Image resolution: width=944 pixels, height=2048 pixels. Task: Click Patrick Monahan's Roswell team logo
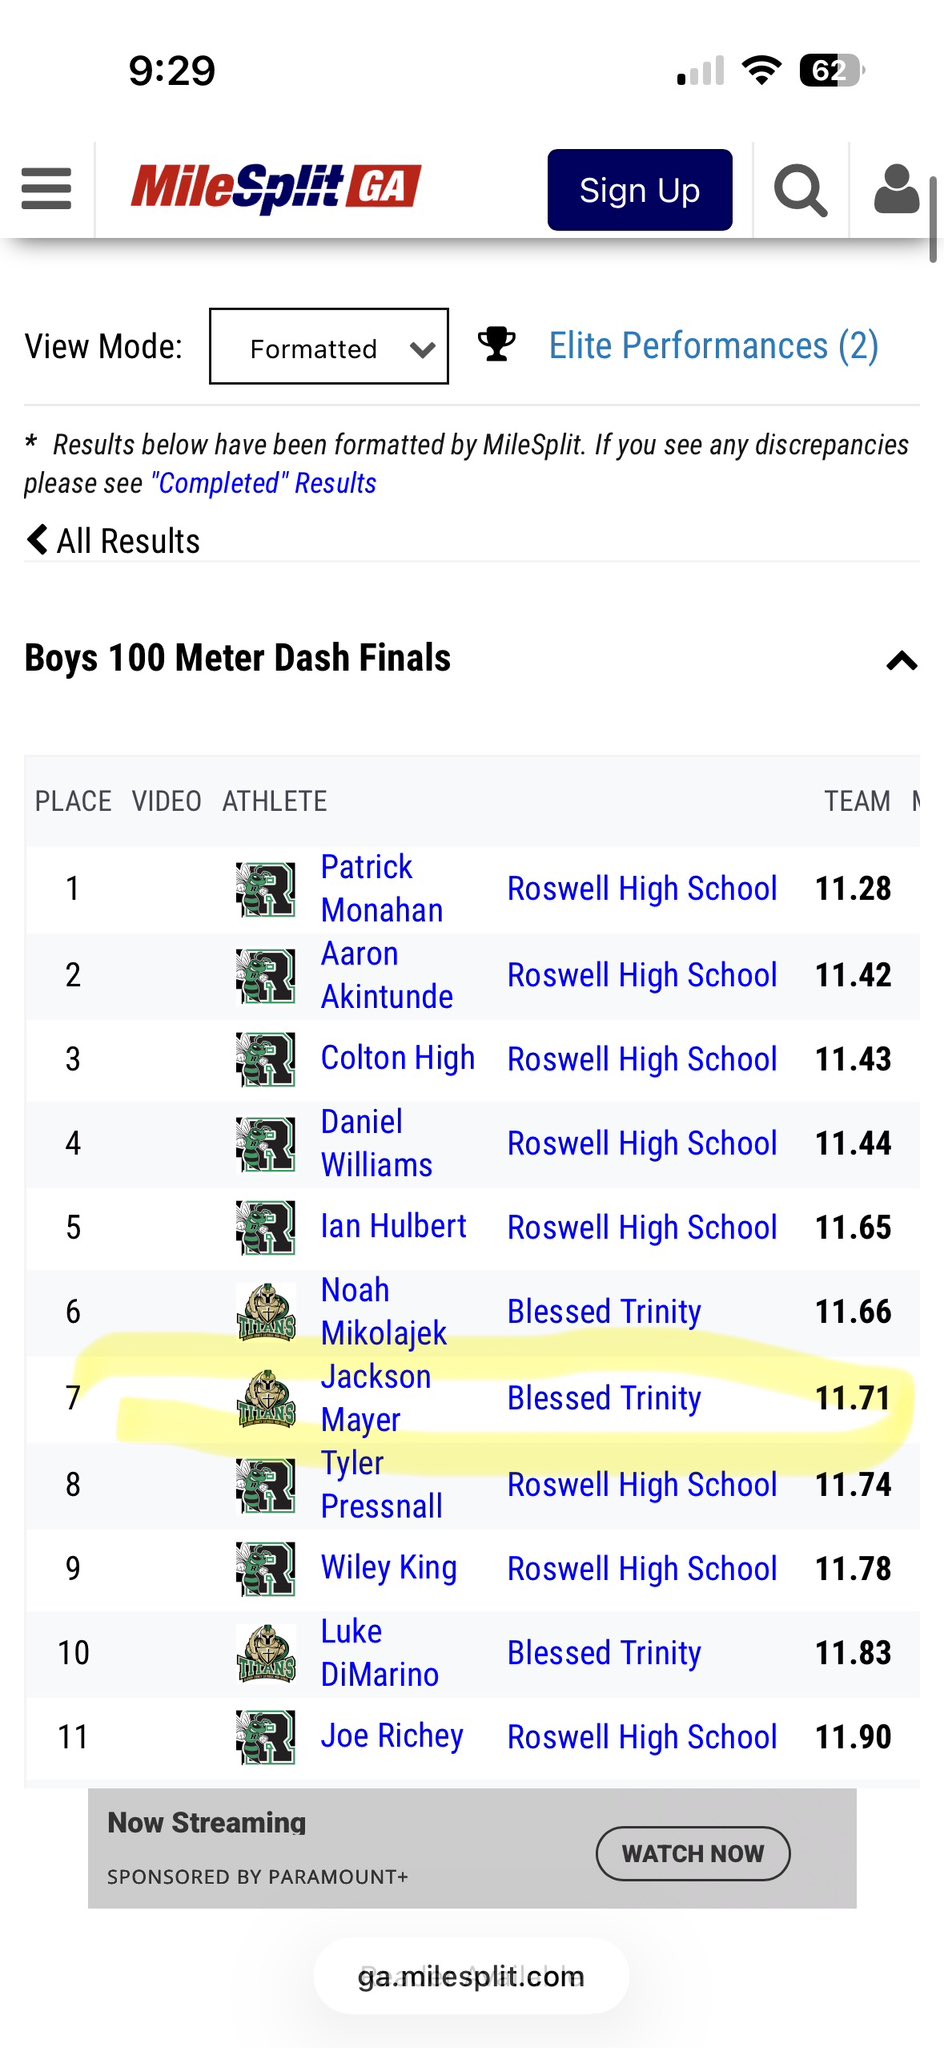pos(266,889)
